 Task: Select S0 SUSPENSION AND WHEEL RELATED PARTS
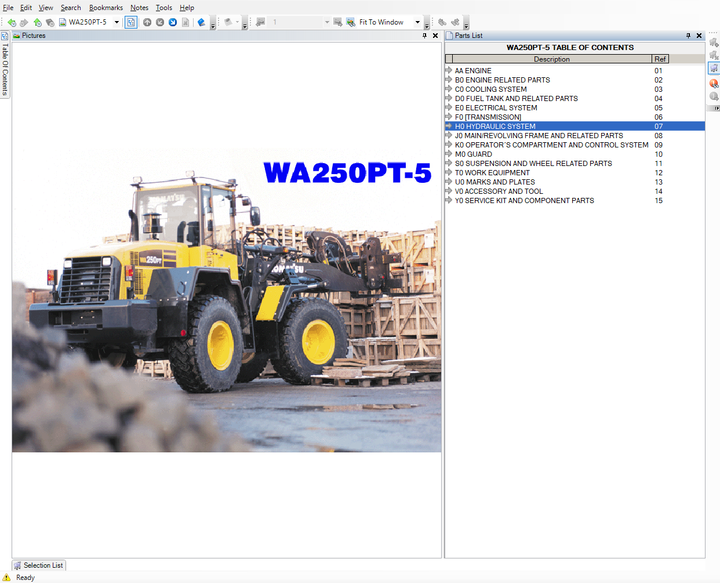(x=533, y=163)
